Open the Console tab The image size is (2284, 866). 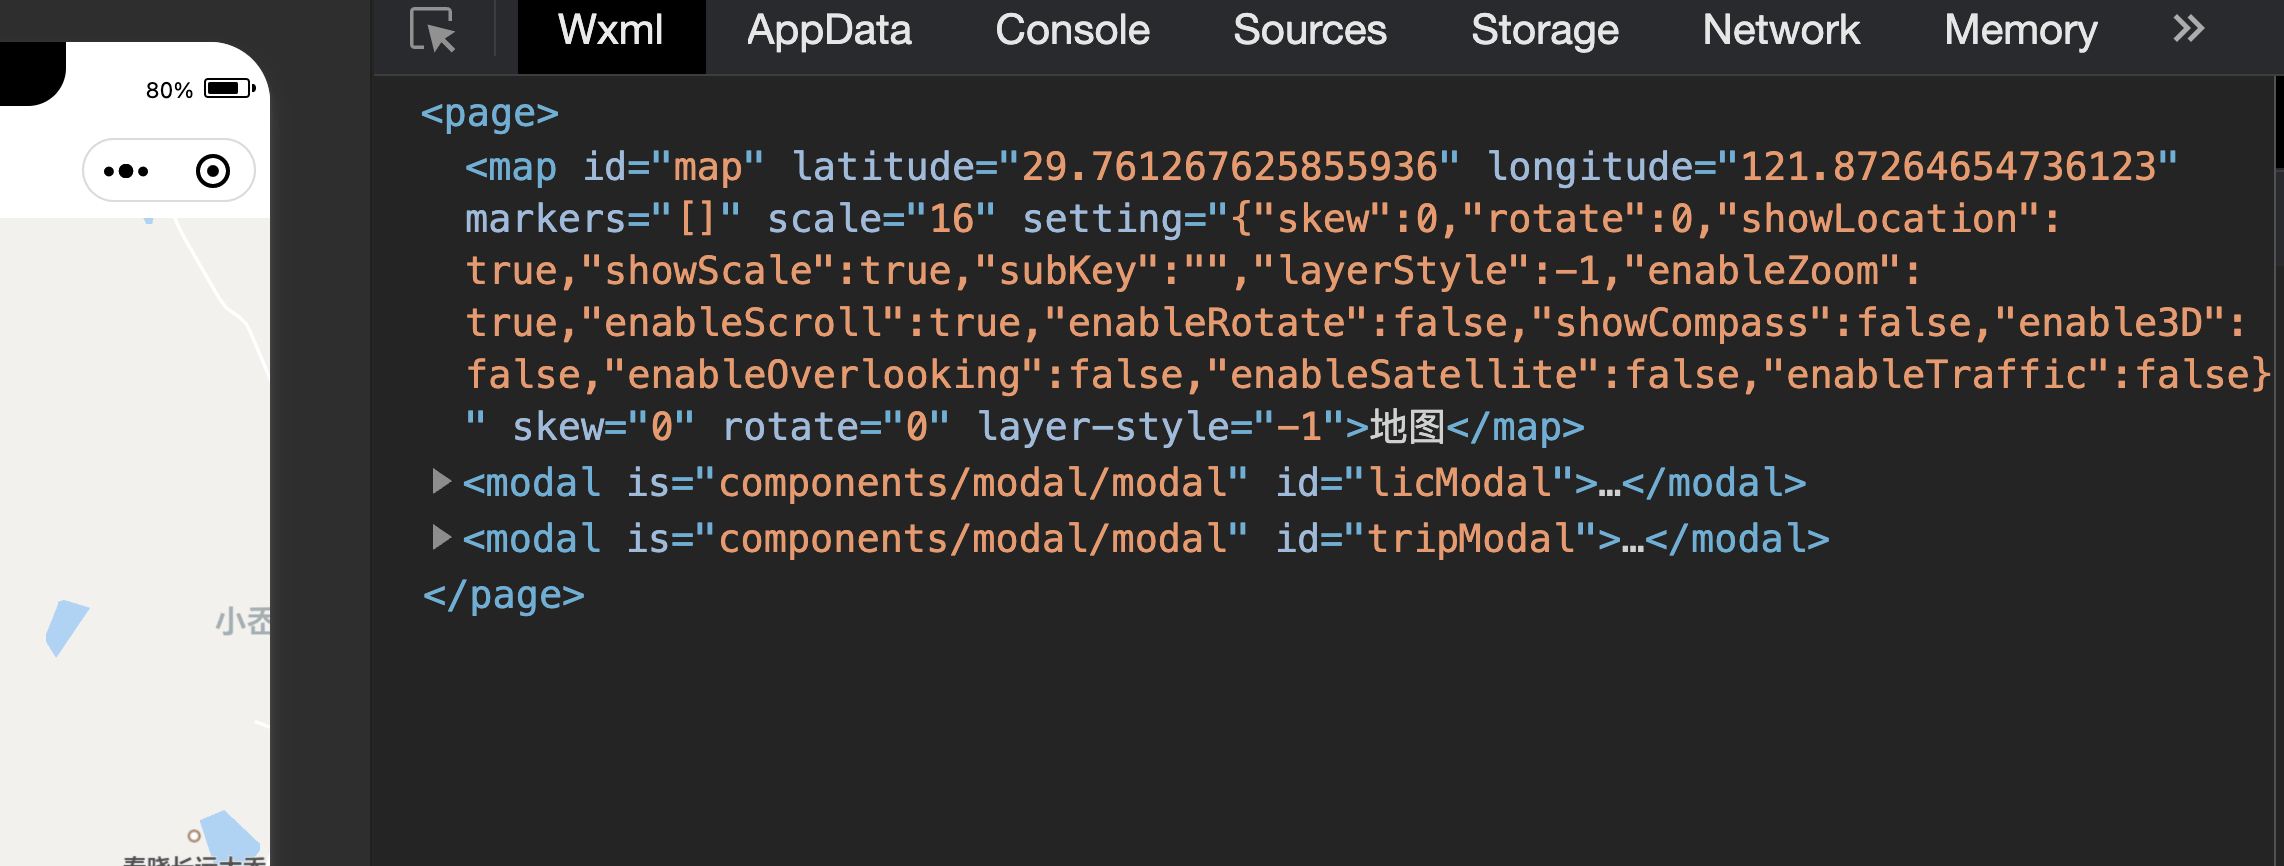(x=1072, y=31)
